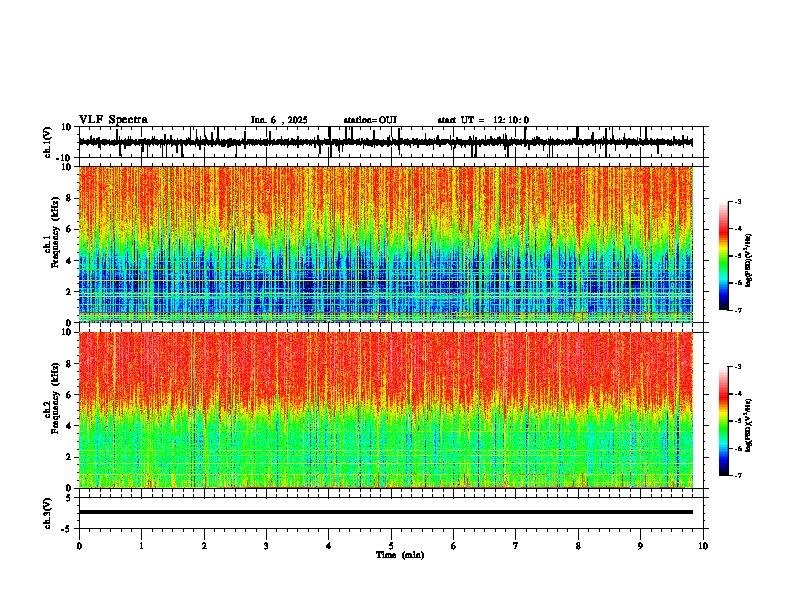
Task: Click the ch.2 colorbar -7 label
Action: tap(738, 475)
